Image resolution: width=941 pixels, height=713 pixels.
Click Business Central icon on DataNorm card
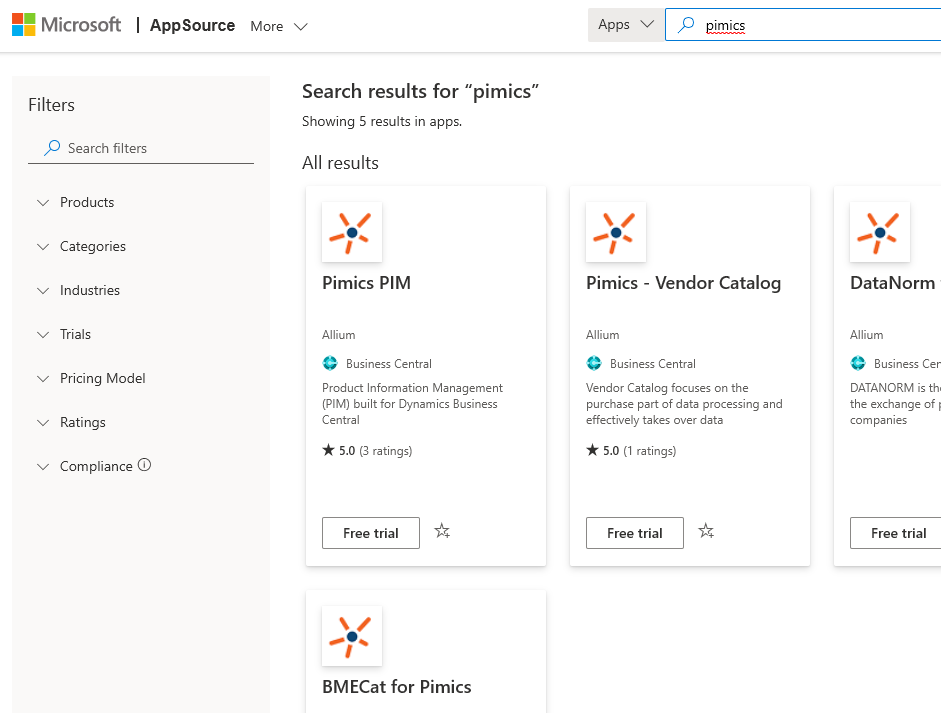(858, 363)
